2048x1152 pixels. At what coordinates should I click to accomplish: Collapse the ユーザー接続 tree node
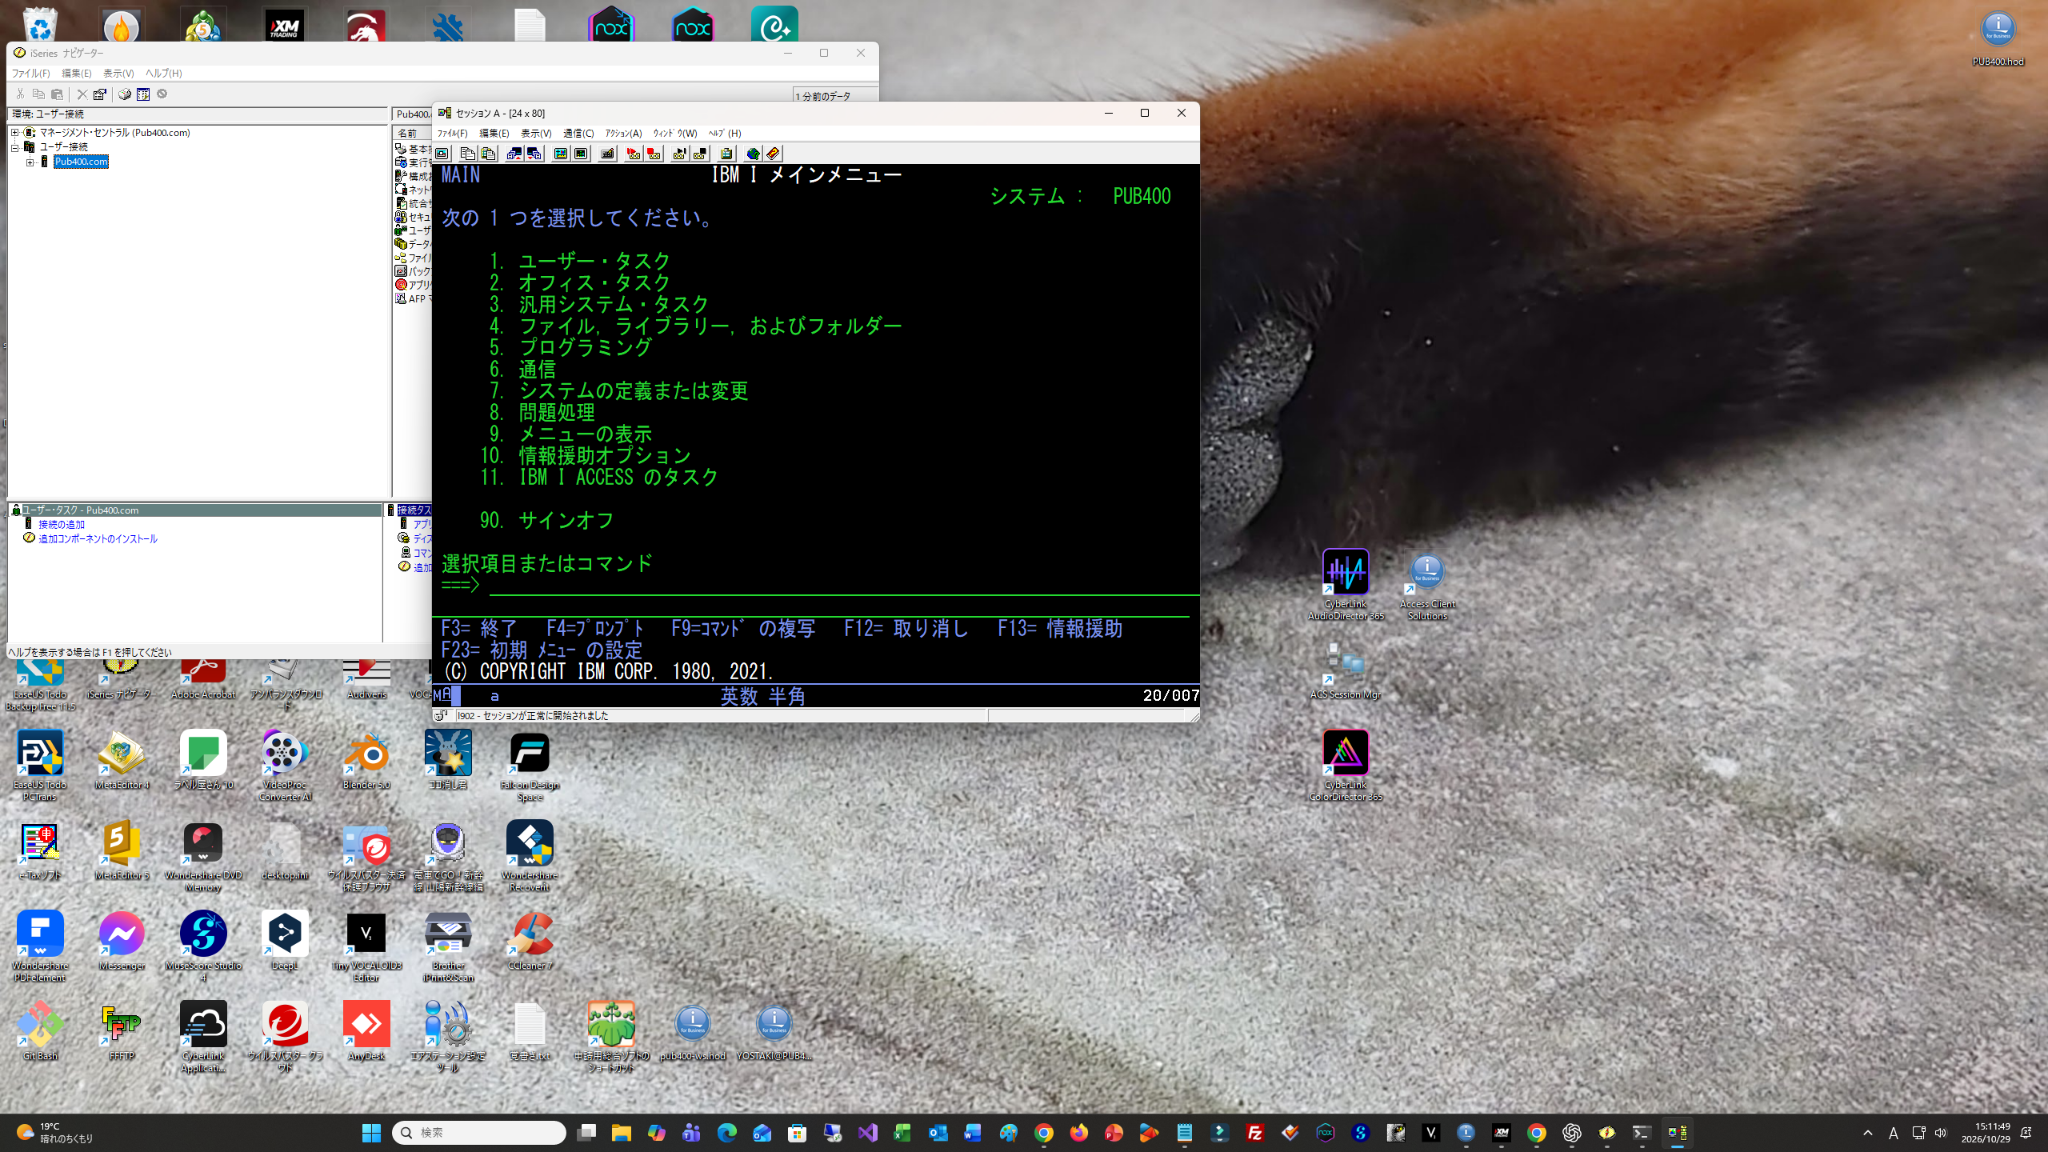point(15,147)
